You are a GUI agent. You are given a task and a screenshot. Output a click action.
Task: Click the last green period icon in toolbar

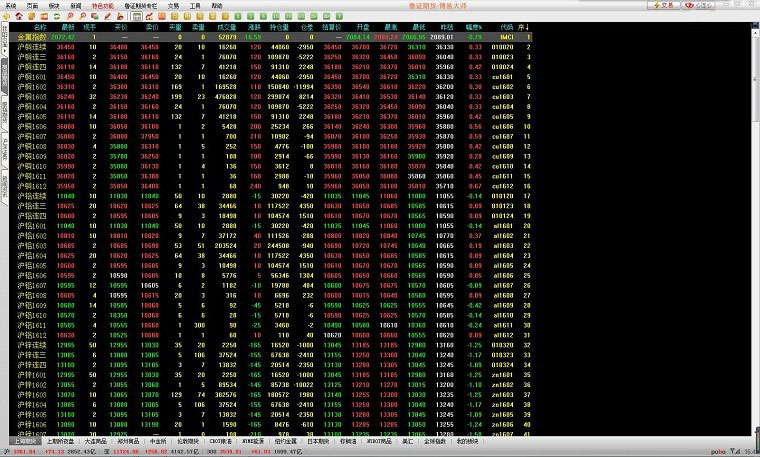click(x=339, y=16)
